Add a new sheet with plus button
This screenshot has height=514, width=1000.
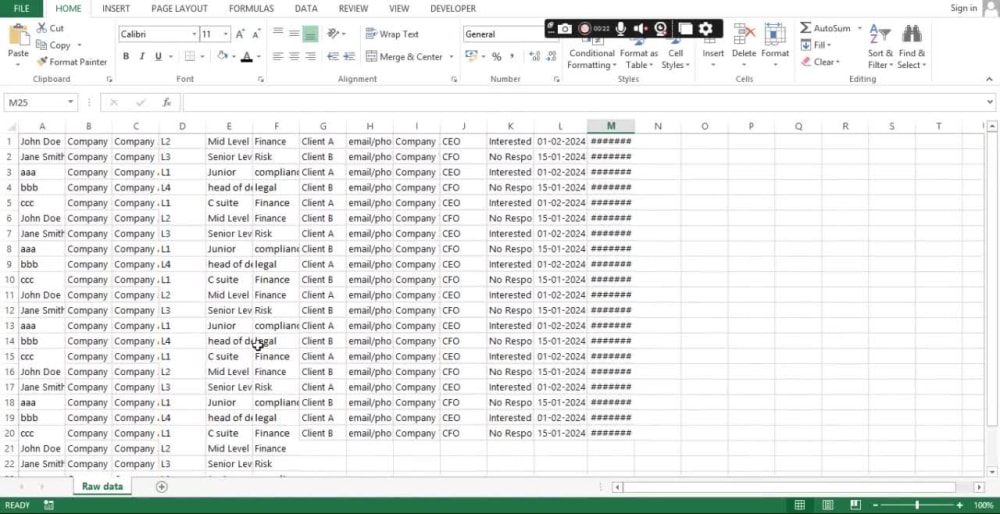pyautogui.click(x=162, y=487)
